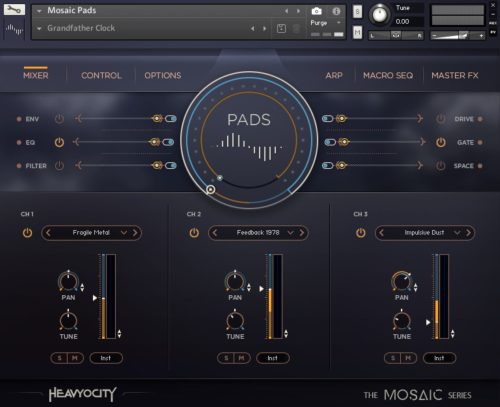Click the GATE label
Image resolution: width=500 pixels, height=407 pixels.
pos(465,142)
